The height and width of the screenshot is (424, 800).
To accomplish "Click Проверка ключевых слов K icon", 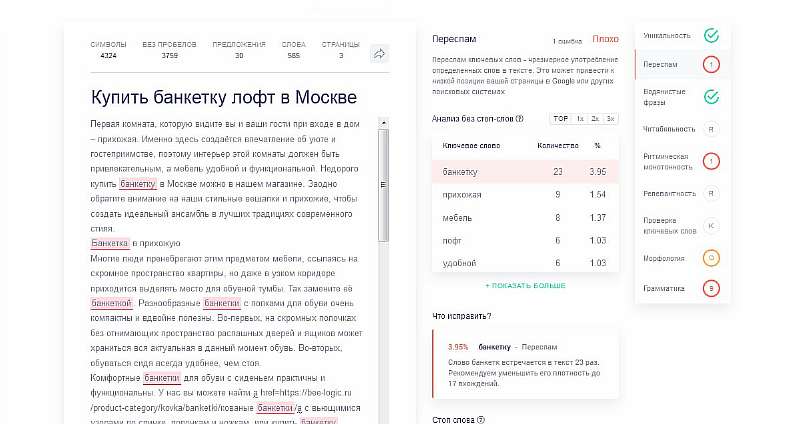I will click(x=711, y=226).
